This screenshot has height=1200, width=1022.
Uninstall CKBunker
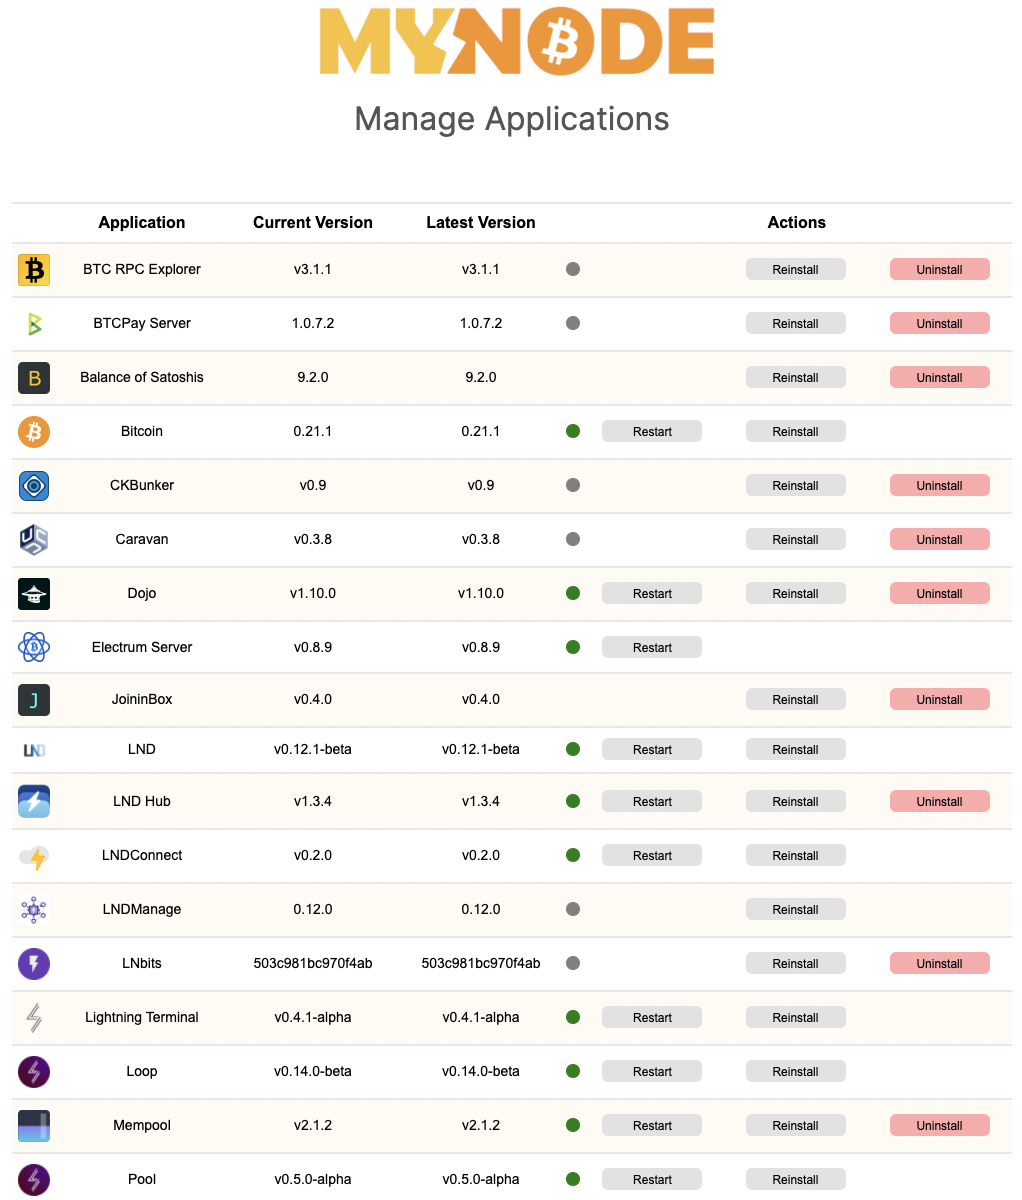tap(940, 485)
